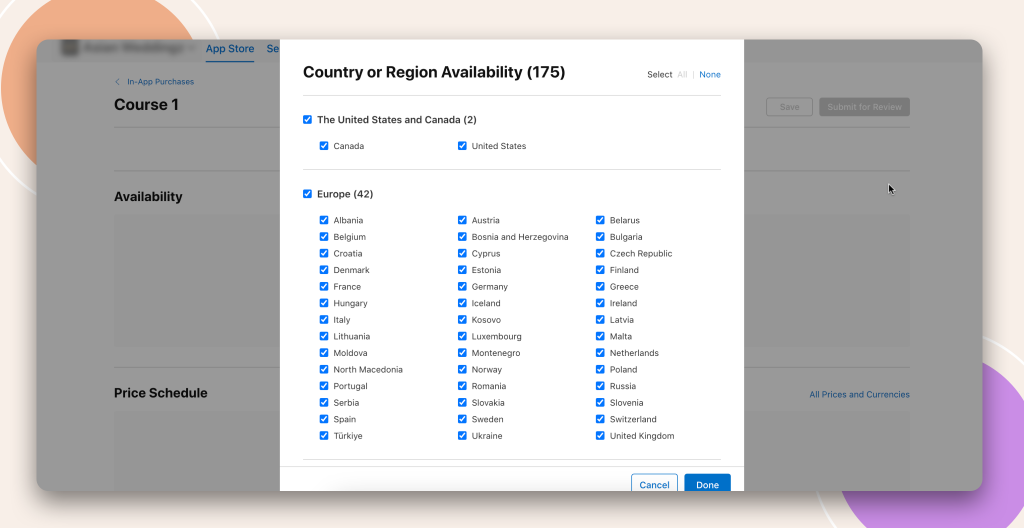Uncheck Lithuania

pyautogui.click(x=324, y=336)
